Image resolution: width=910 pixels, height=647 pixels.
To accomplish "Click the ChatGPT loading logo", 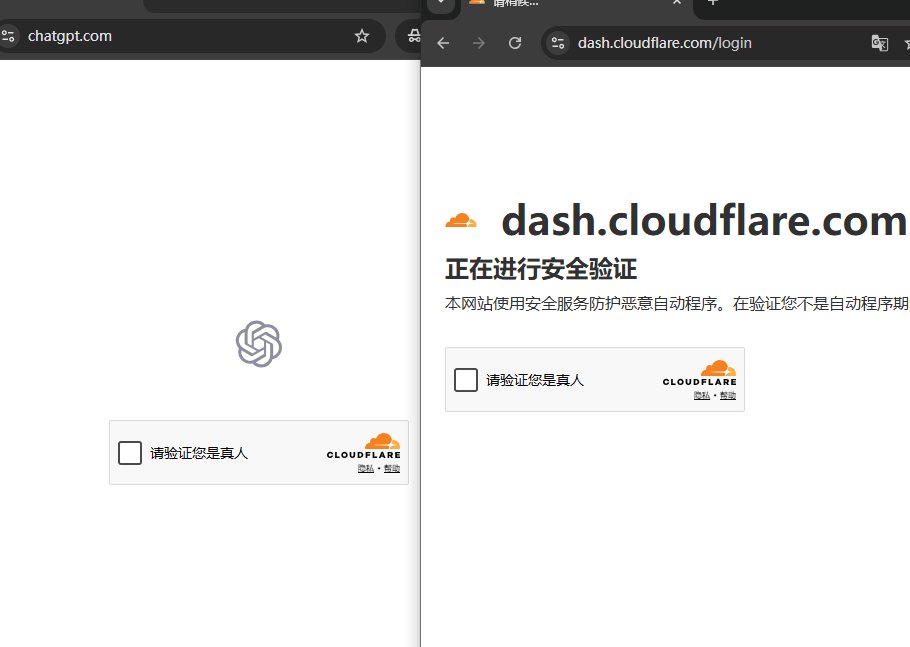I will pyautogui.click(x=259, y=344).
